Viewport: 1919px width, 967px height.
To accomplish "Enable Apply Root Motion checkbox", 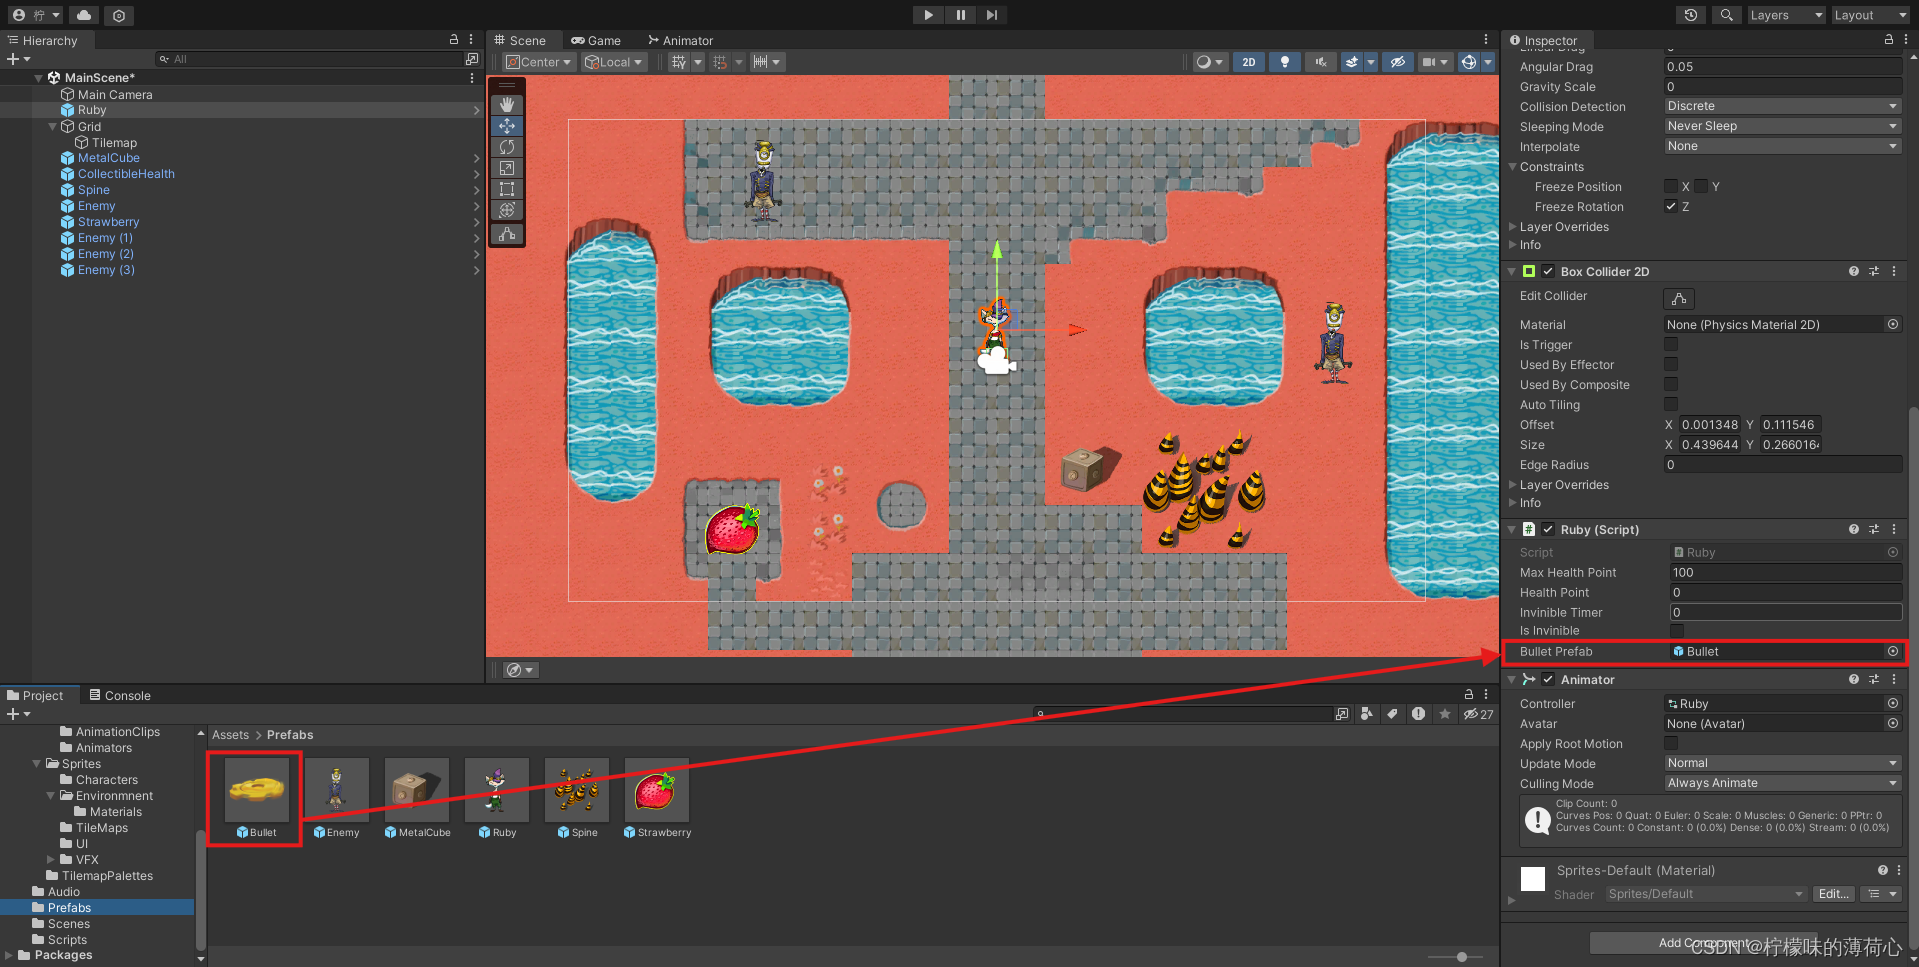I will coord(1671,744).
